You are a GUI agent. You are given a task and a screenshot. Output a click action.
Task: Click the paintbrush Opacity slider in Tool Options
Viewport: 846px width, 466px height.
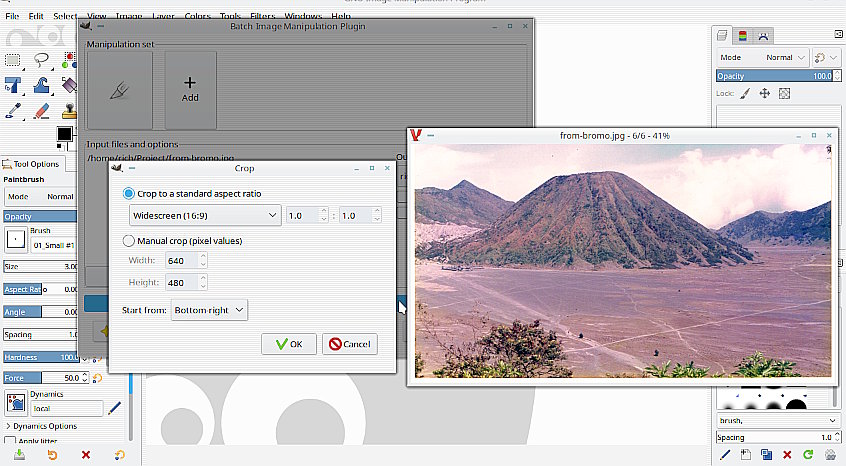(x=40, y=216)
